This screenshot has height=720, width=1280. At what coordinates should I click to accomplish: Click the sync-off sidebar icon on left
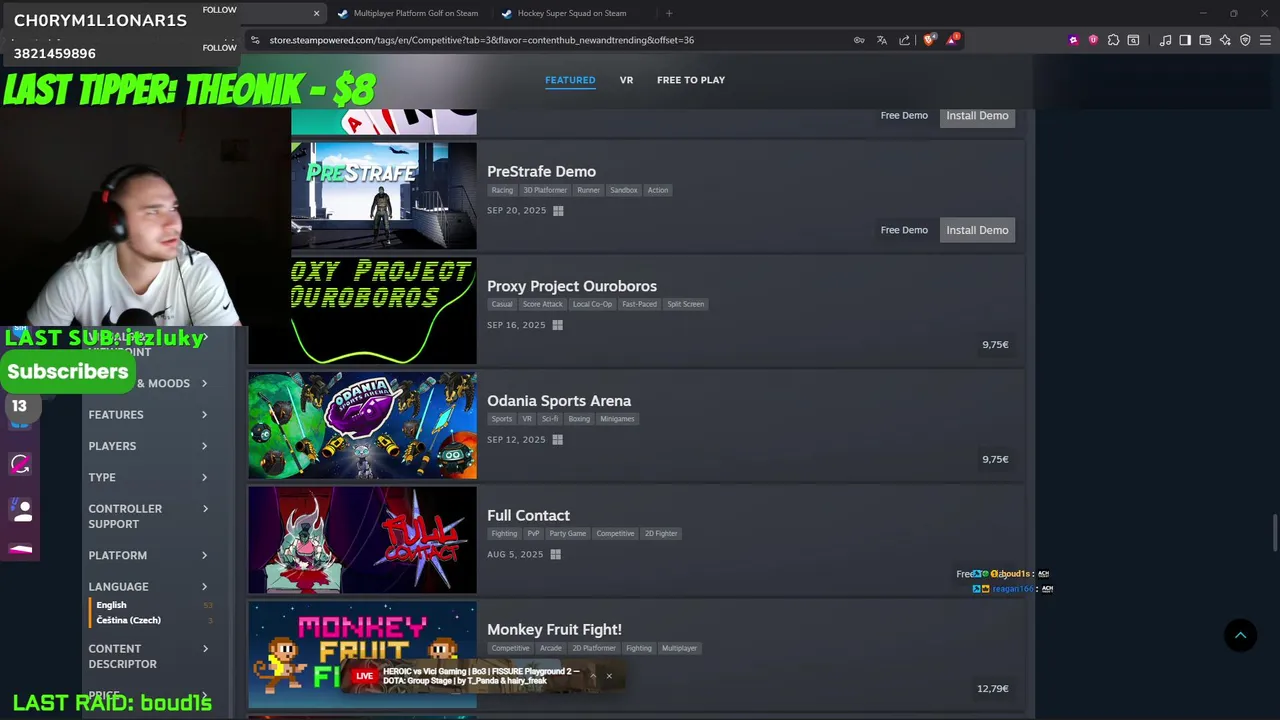click(x=20, y=464)
